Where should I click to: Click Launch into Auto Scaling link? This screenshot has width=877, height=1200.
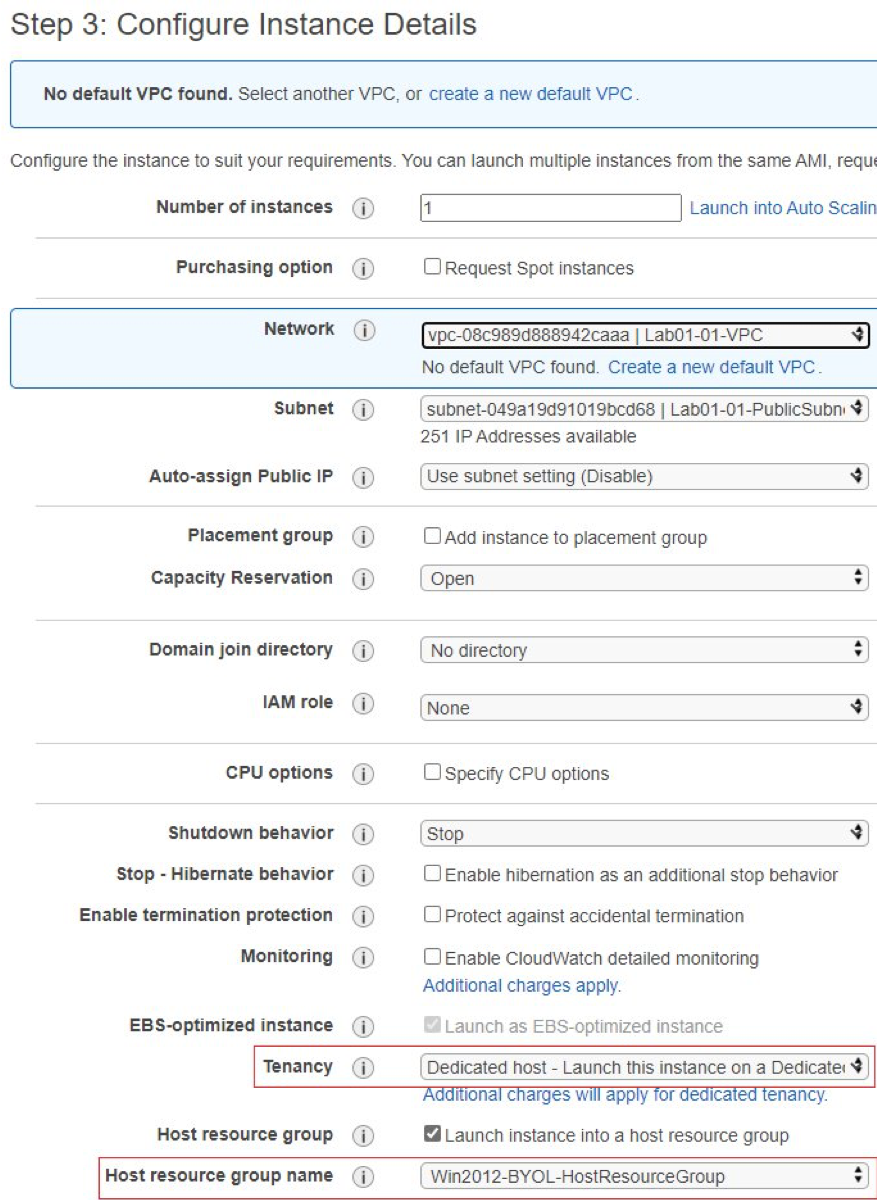coord(783,208)
